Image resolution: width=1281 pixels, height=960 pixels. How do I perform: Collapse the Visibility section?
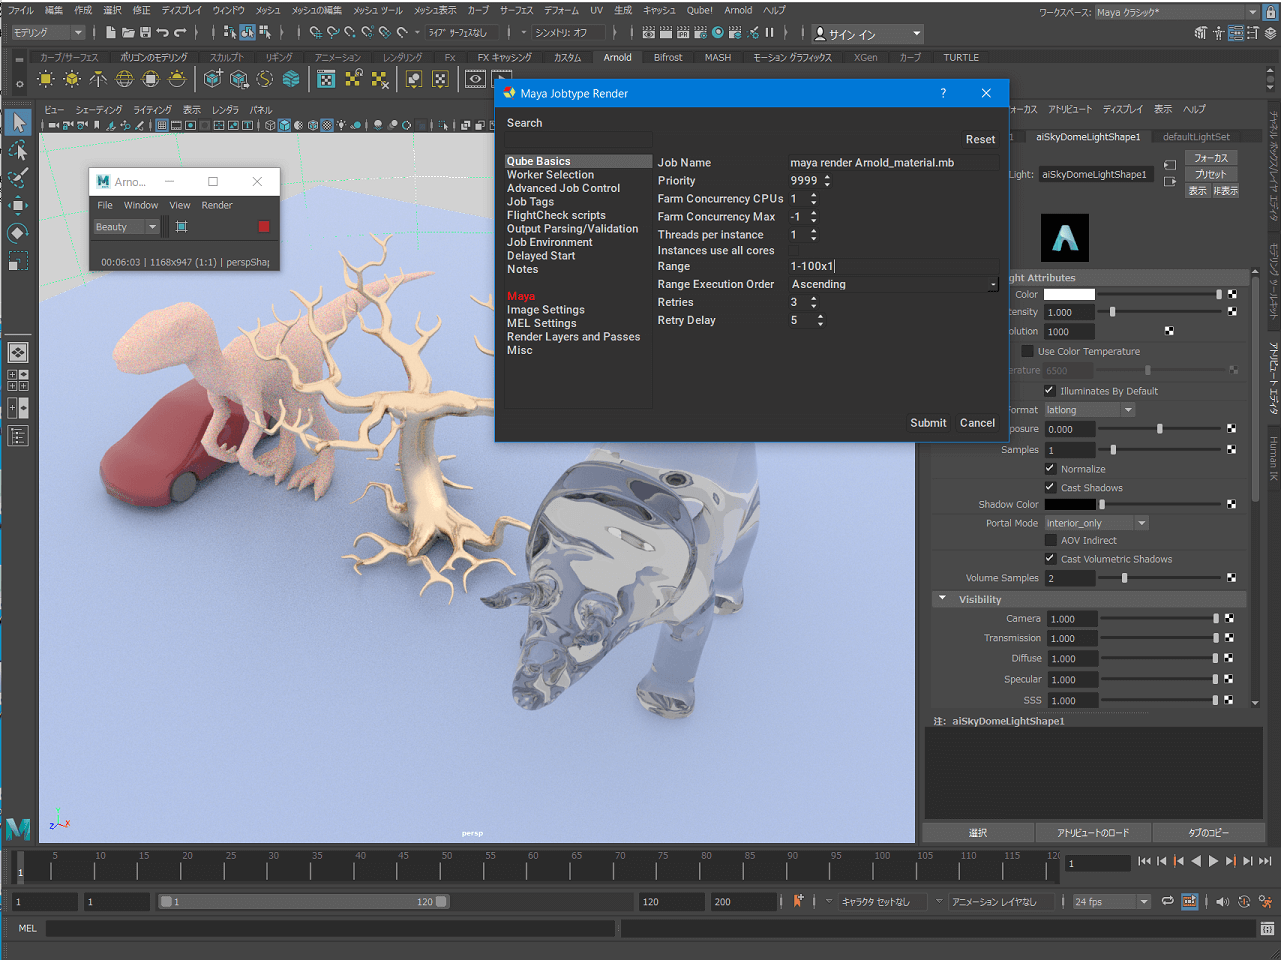942,600
